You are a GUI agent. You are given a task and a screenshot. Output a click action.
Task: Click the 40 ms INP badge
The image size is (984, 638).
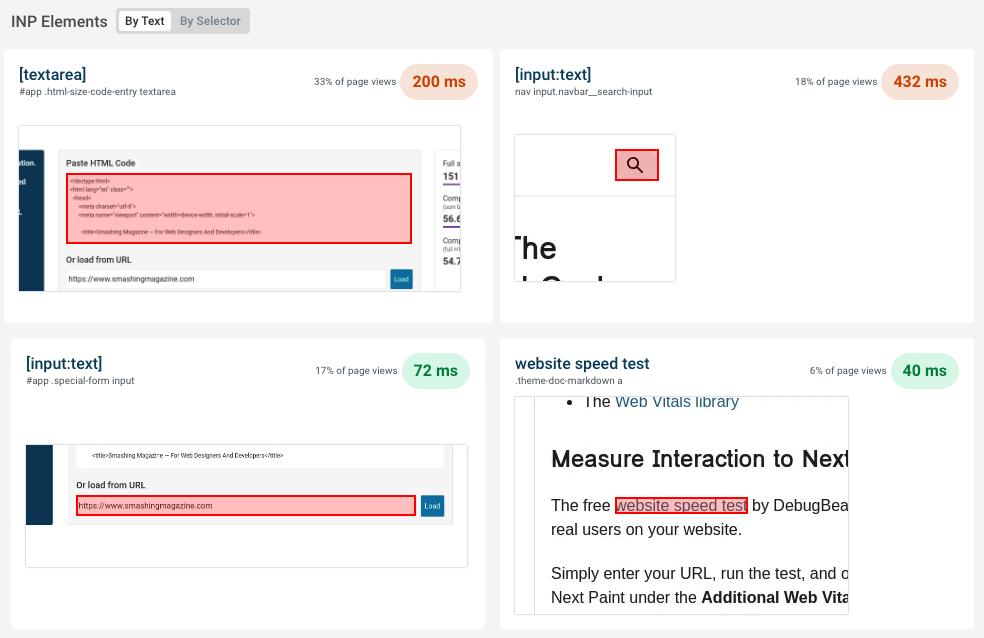tap(924, 371)
